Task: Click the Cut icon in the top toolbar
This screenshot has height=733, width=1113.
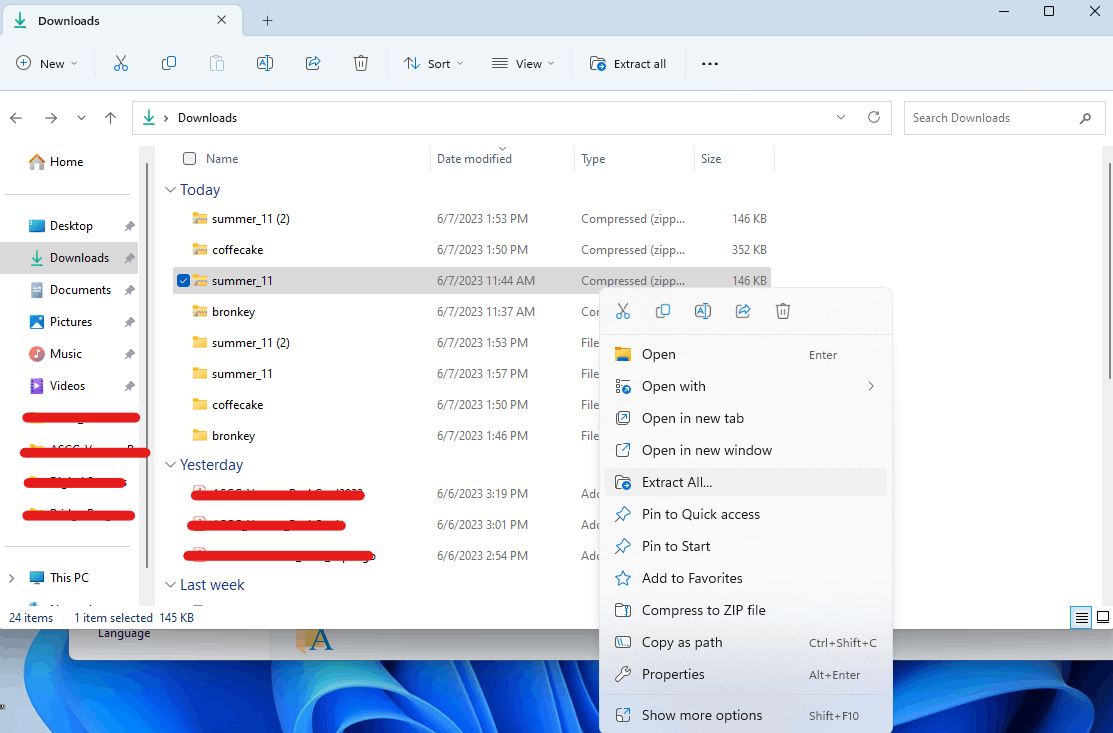Action: tap(121, 63)
